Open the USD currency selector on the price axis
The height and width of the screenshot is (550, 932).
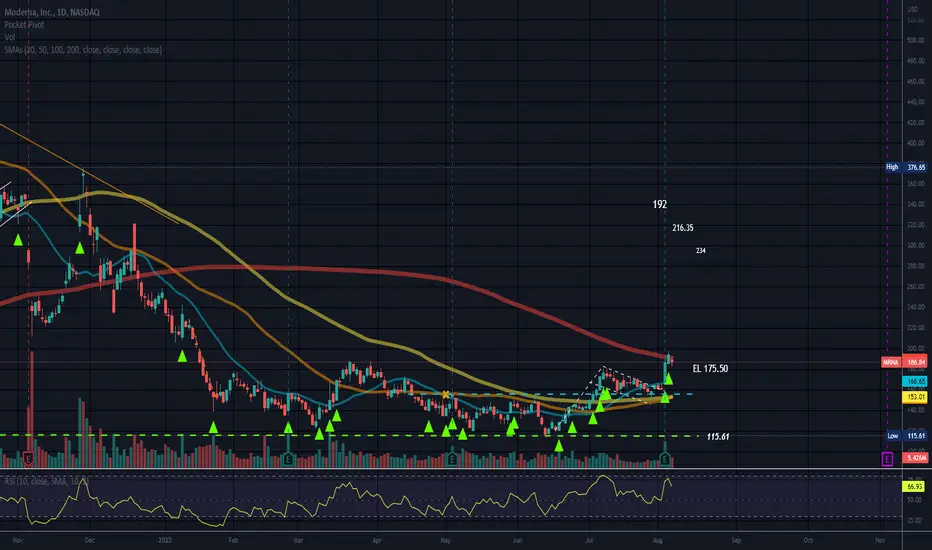click(x=913, y=9)
